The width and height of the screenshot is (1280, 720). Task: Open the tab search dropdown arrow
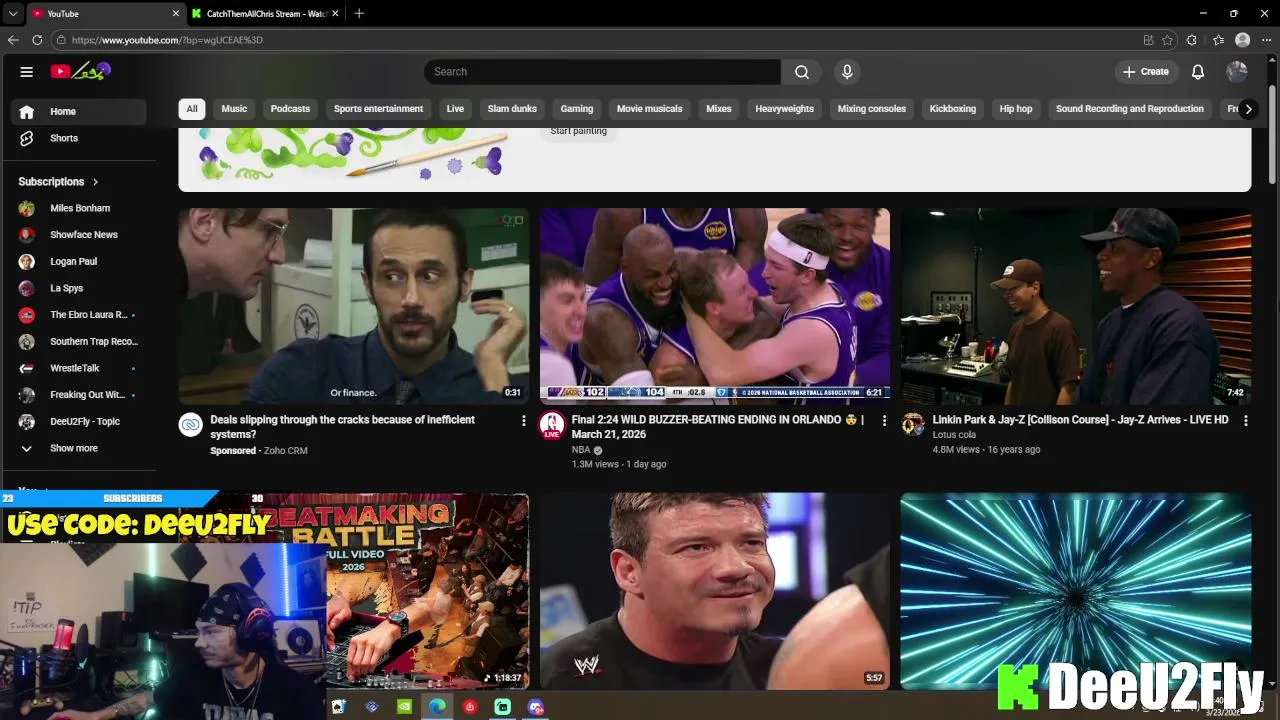coord(12,14)
